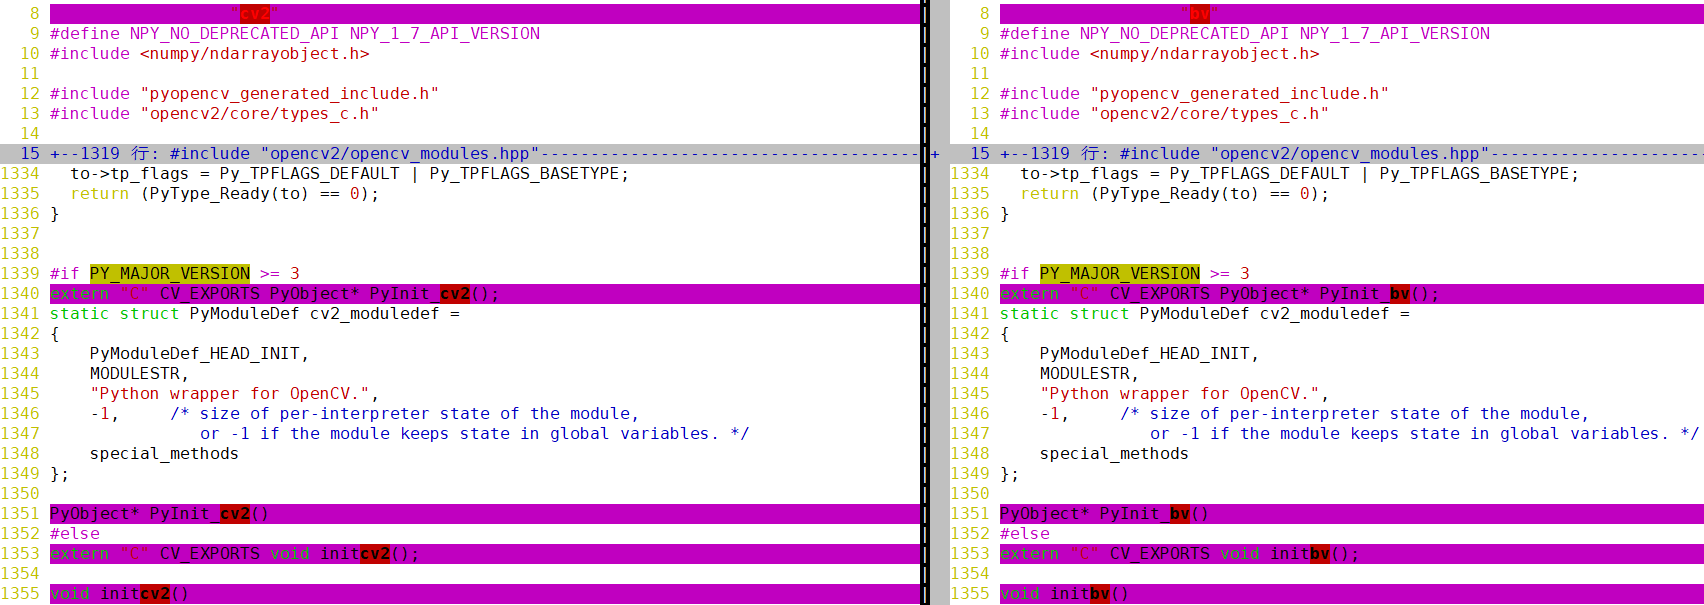1704x605 pixels.
Task: Click "Python wrapper for OpenCV." string, left pane
Action: pyautogui.click(x=230, y=394)
